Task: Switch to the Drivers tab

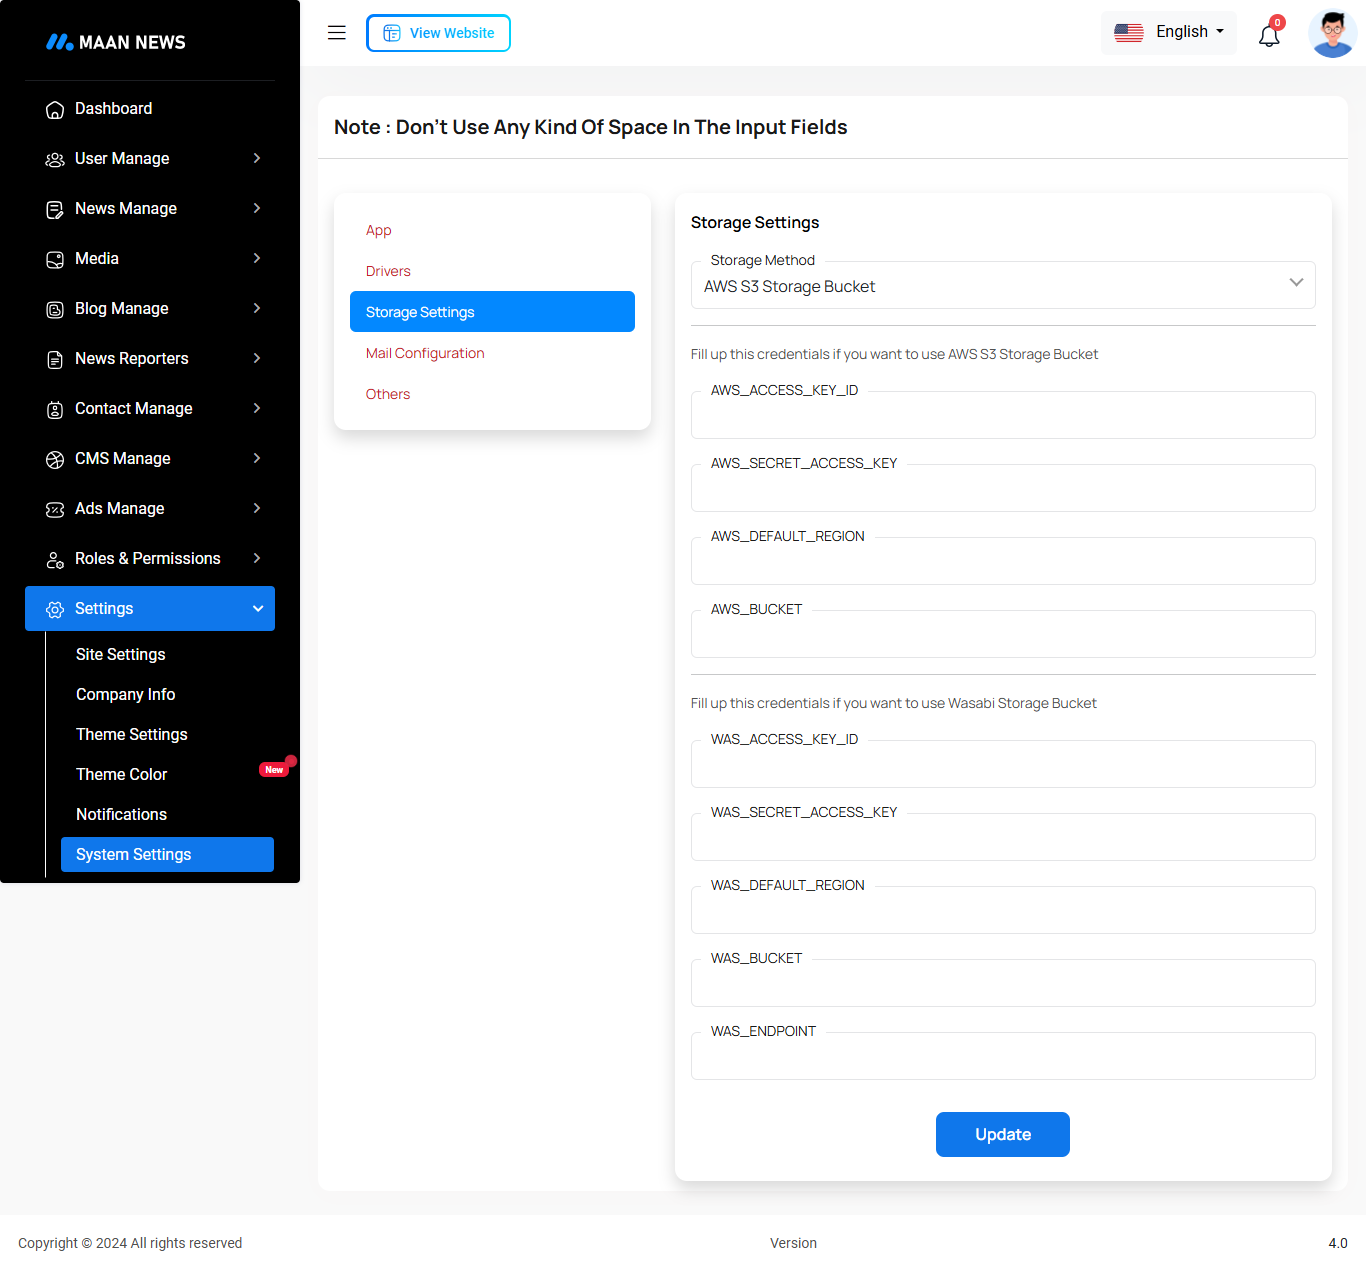Action: point(388,271)
